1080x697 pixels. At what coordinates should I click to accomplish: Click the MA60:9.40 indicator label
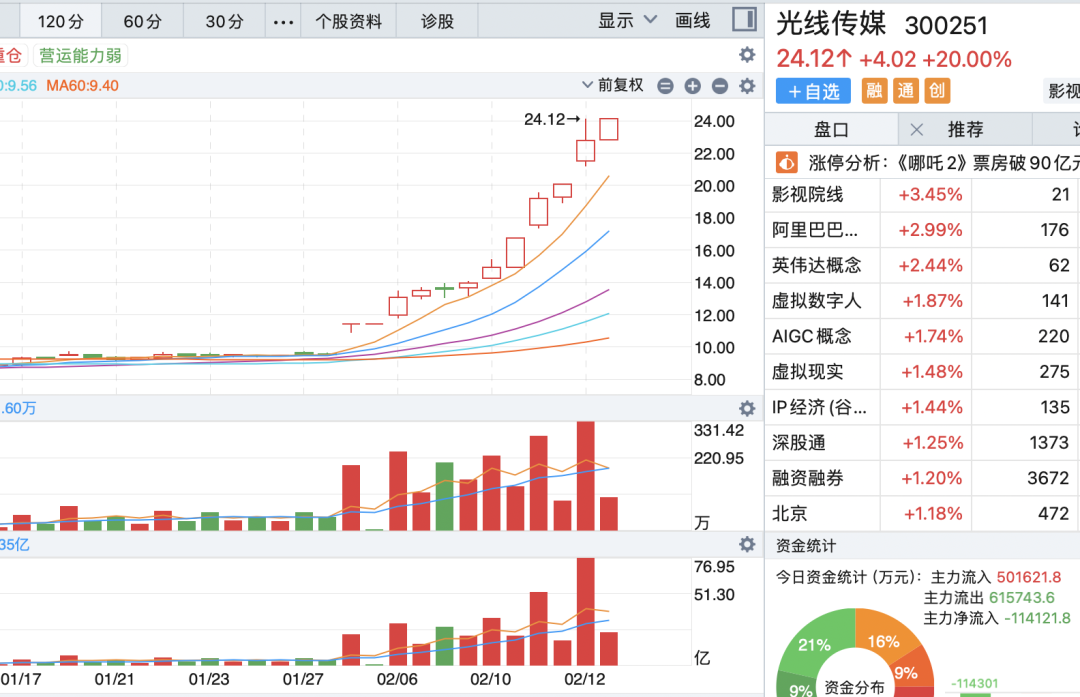[83, 86]
